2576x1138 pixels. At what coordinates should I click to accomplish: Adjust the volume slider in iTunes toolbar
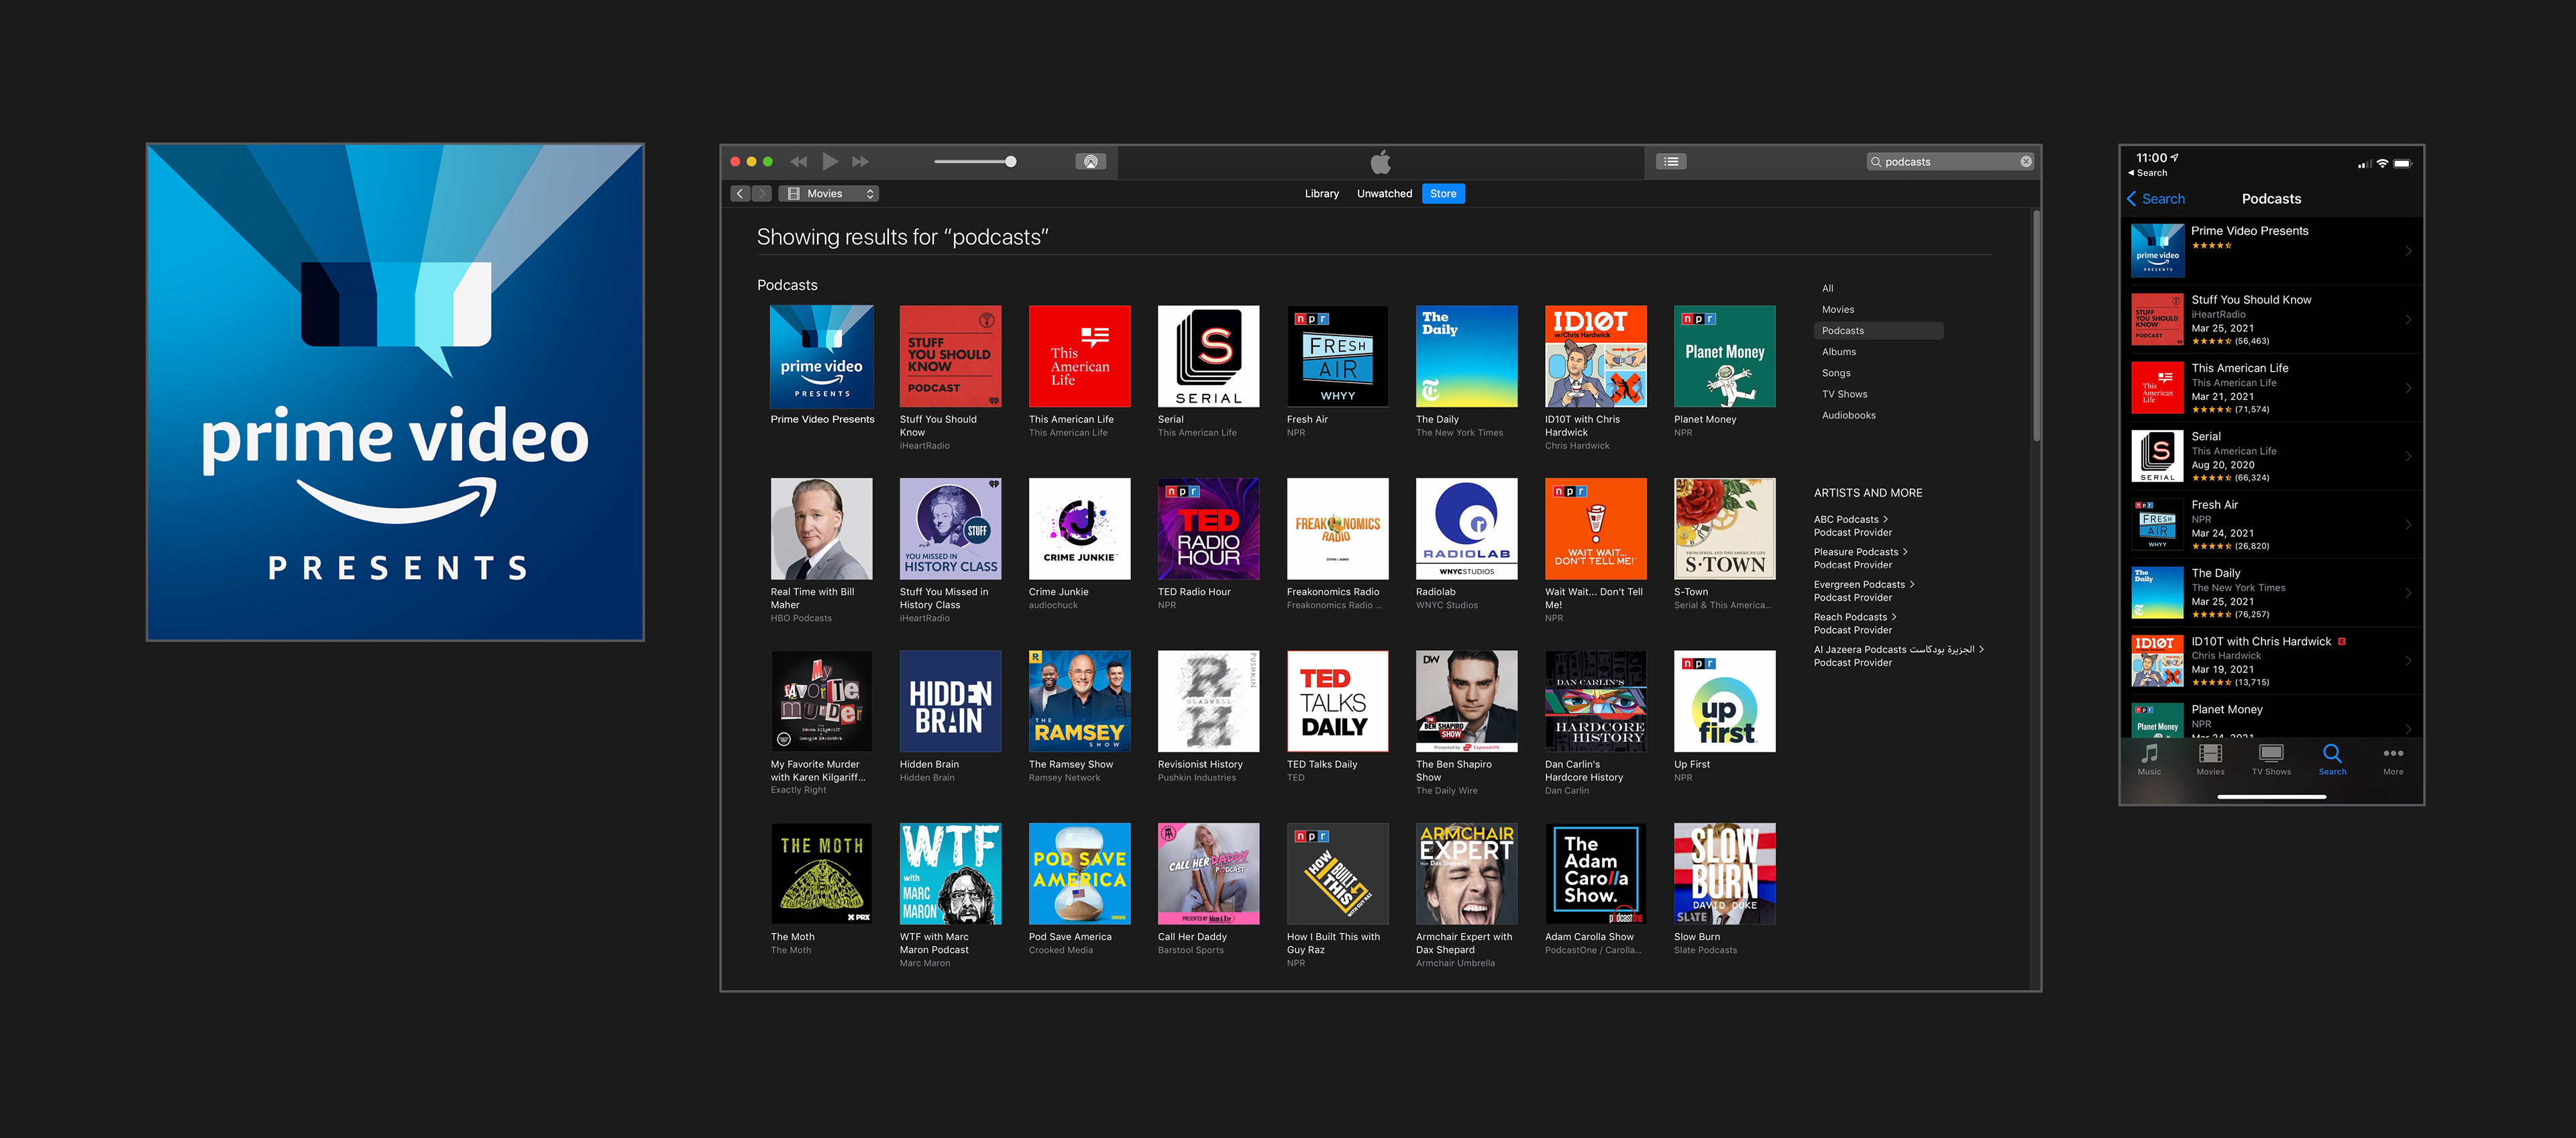(975, 161)
